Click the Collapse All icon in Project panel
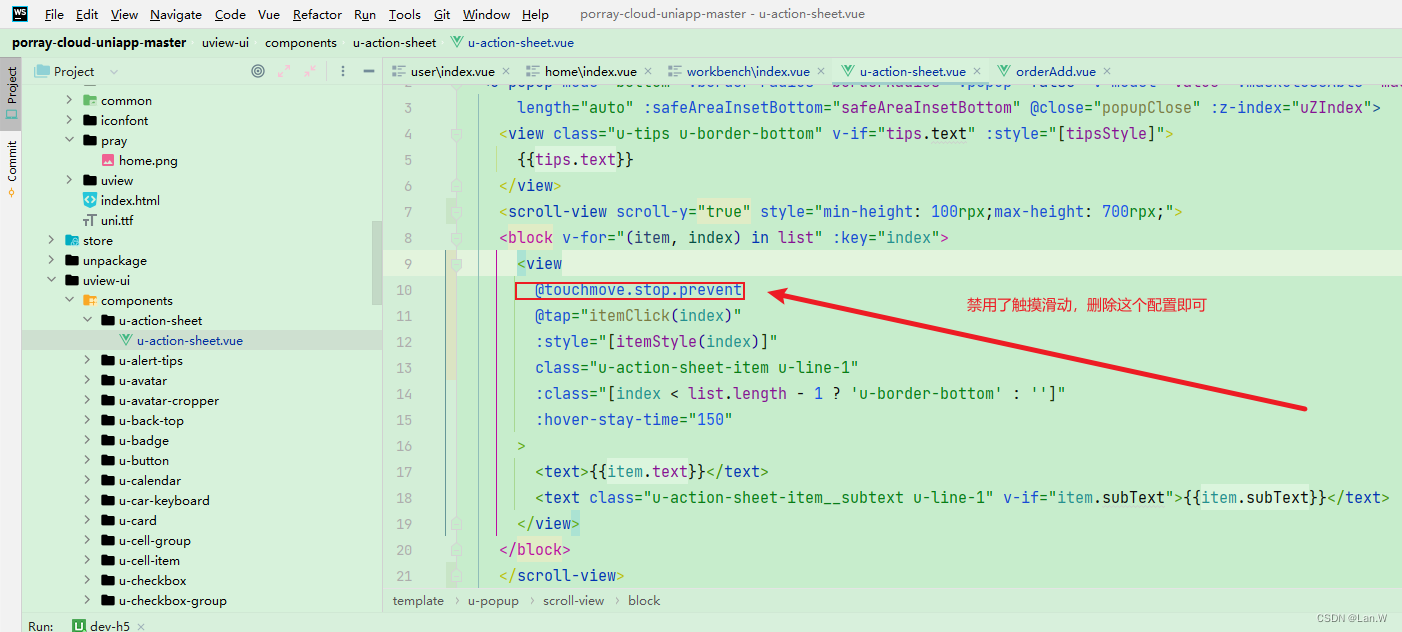The image size is (1402, 632). point(310,71)
